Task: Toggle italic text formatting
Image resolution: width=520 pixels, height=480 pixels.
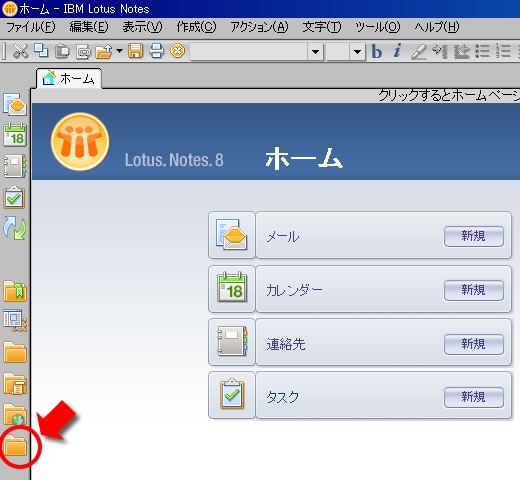Action: 397,51
